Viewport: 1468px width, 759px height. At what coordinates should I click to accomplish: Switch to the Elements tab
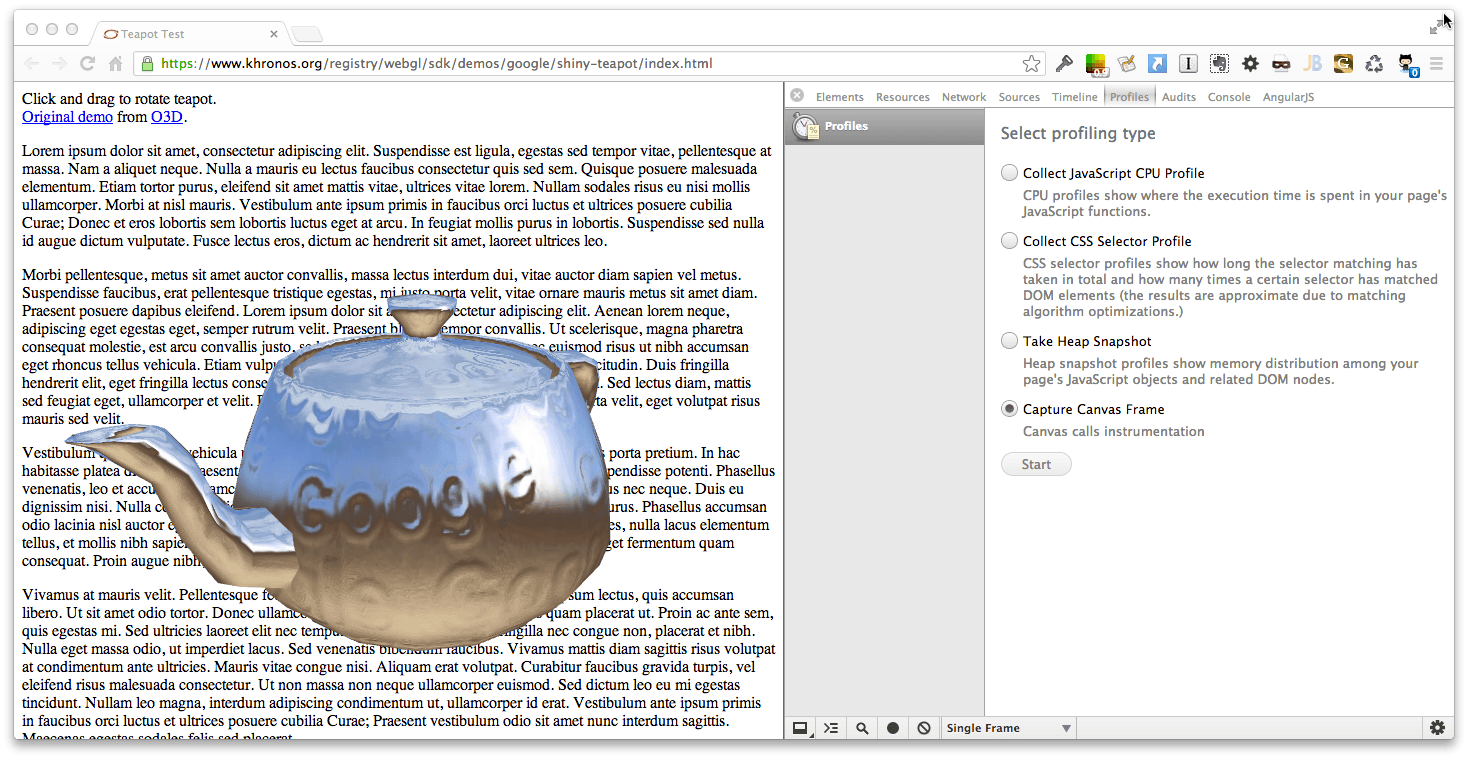coord(840,97)
